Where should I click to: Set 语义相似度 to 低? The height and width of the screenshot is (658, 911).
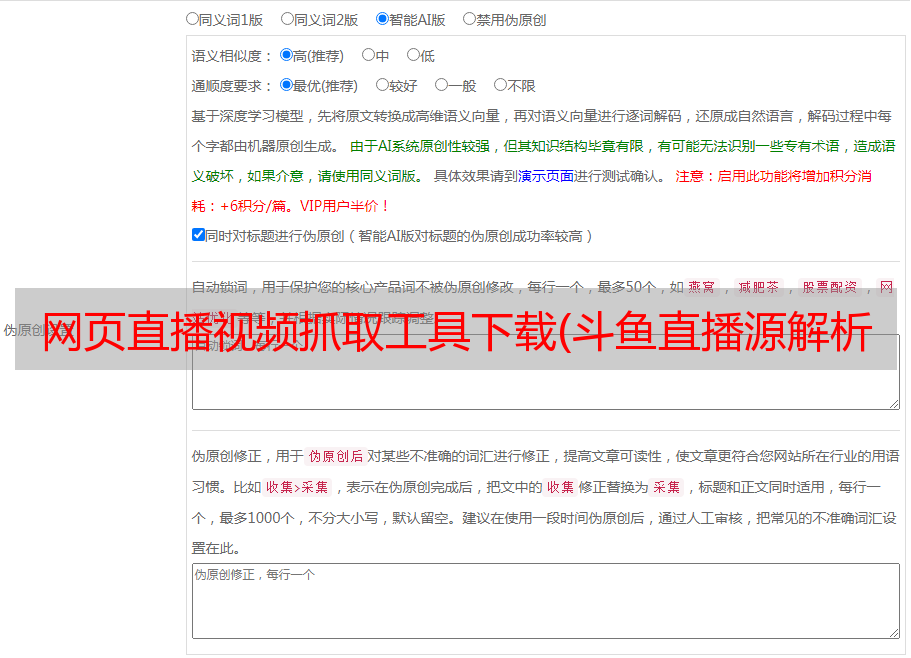tap(413, 55)
